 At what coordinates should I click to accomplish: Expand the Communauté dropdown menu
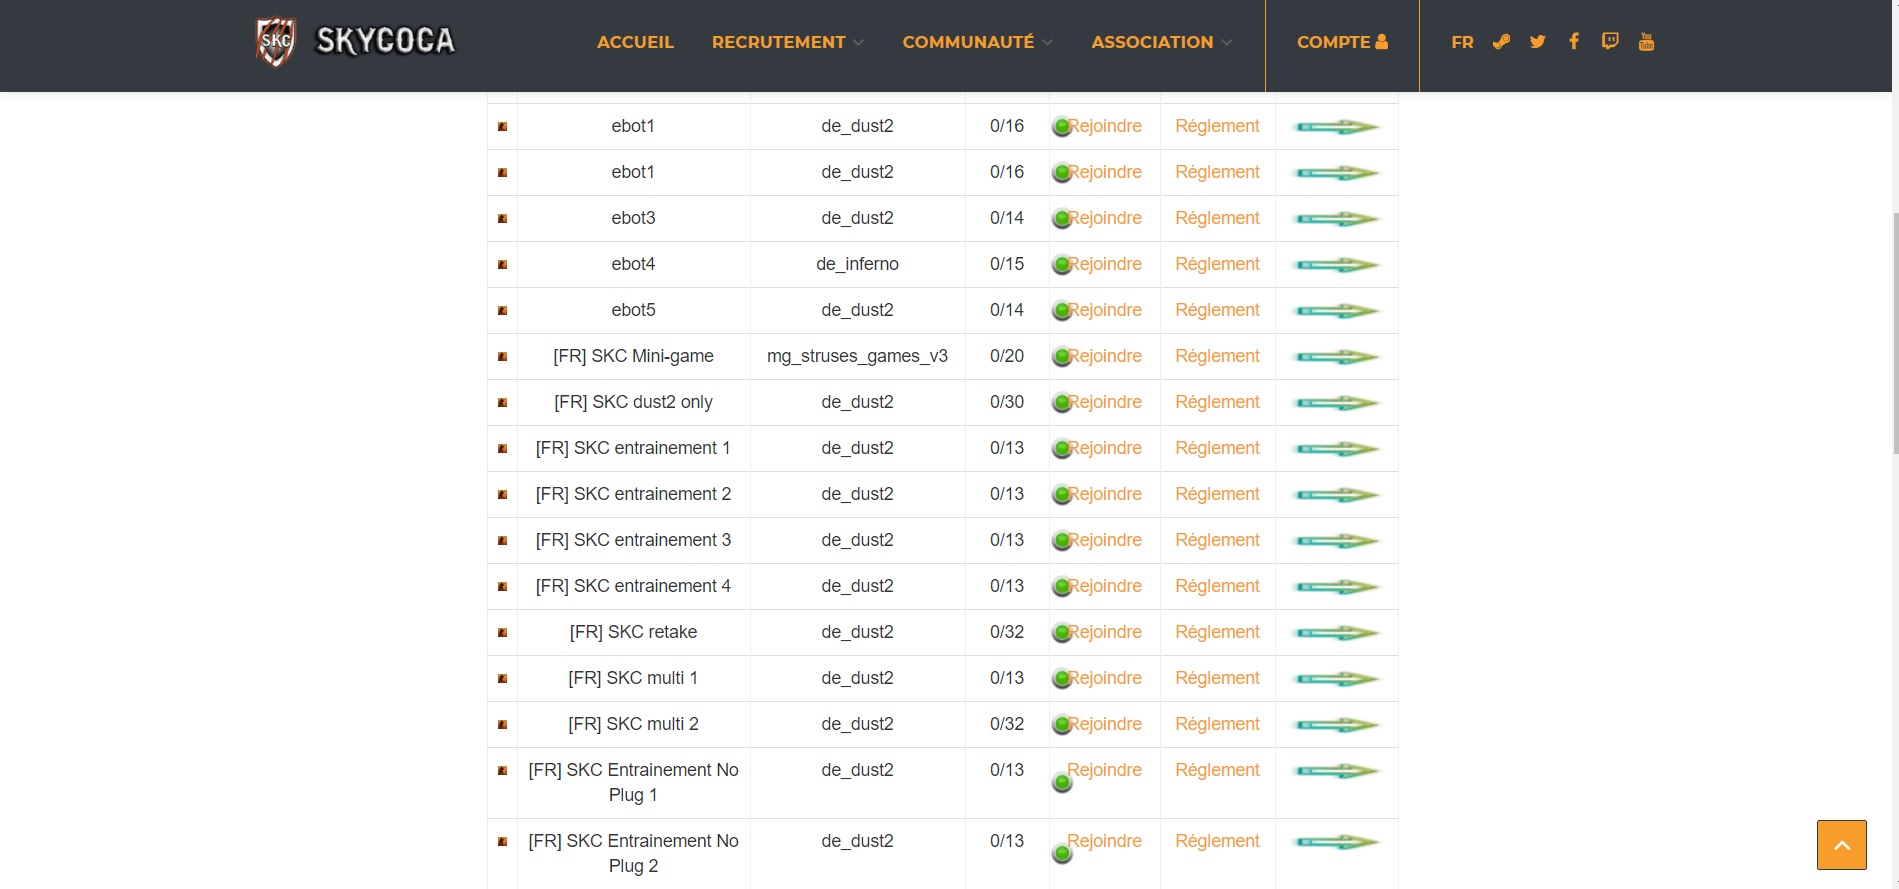[977, 42]
